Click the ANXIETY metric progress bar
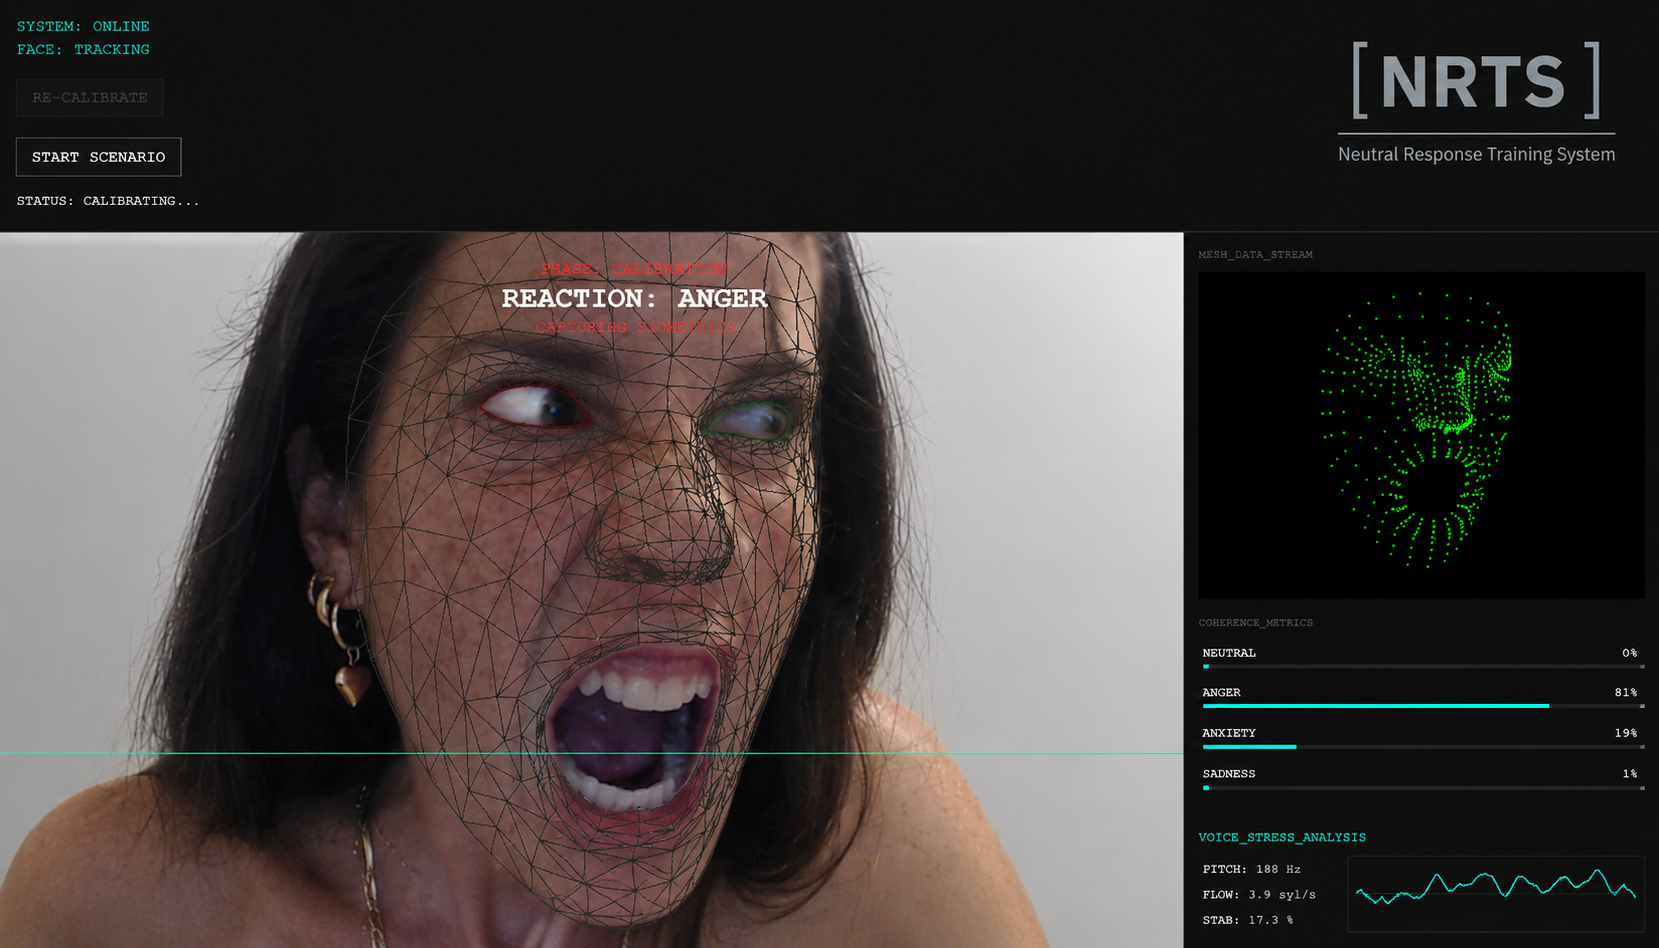1659x948 pixels. (1423, 747)
